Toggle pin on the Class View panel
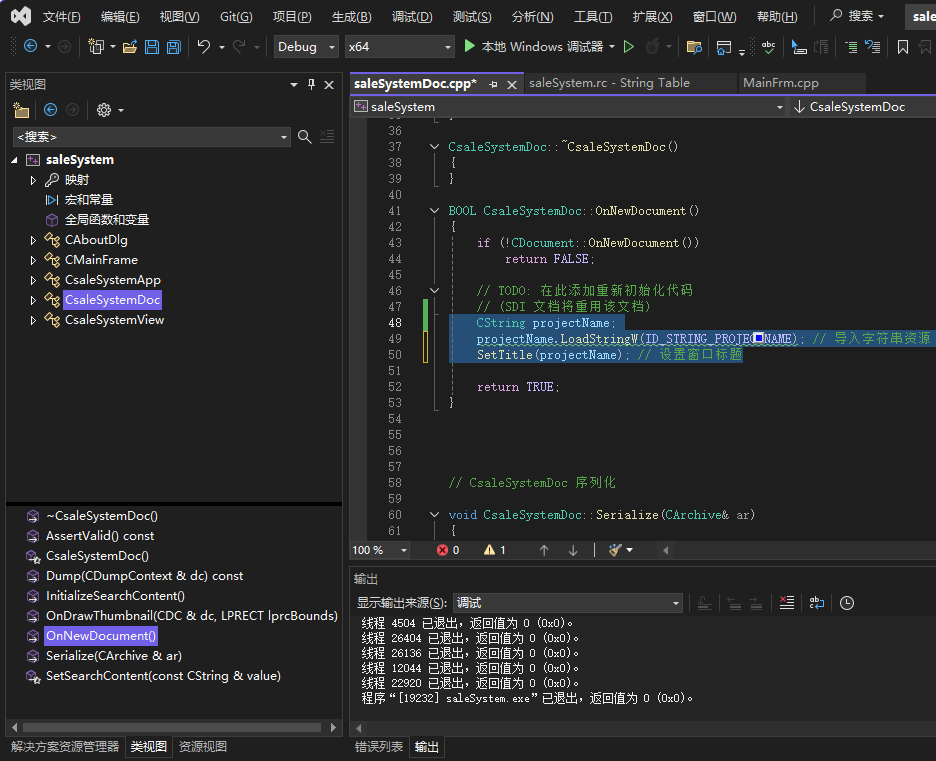 pos(311,85)
